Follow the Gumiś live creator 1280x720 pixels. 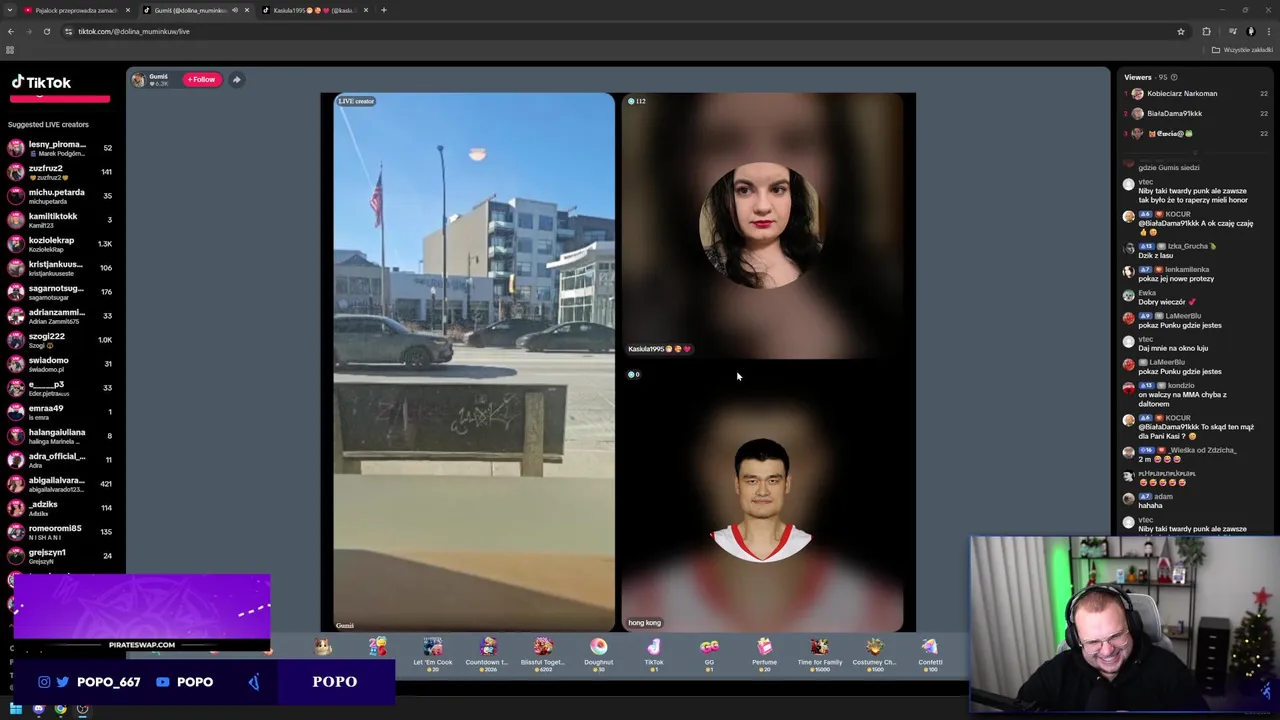coord(201,79)
